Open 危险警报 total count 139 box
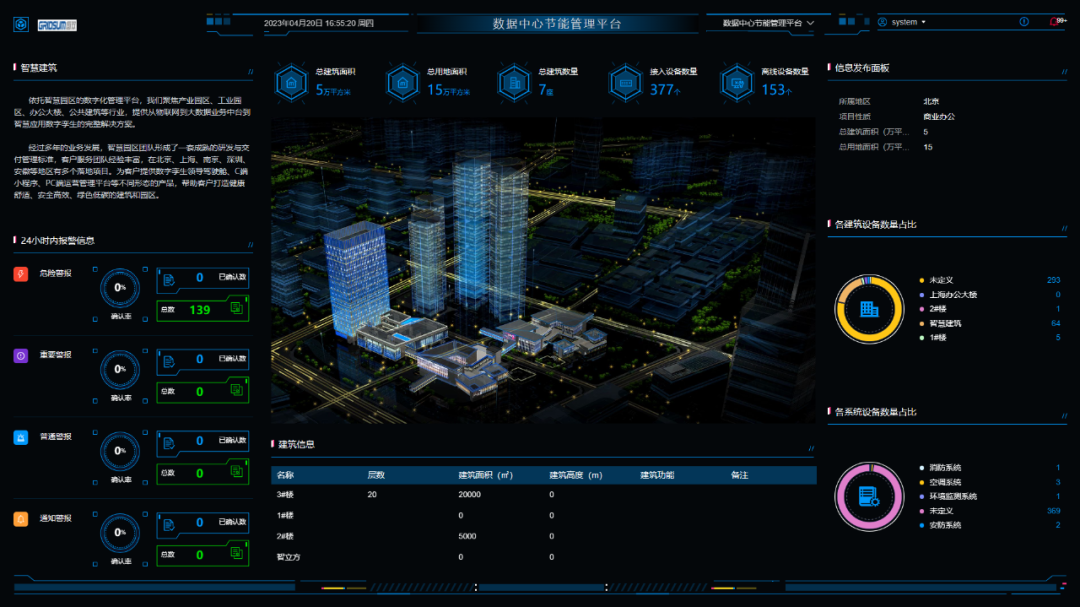 click(202, 309)
